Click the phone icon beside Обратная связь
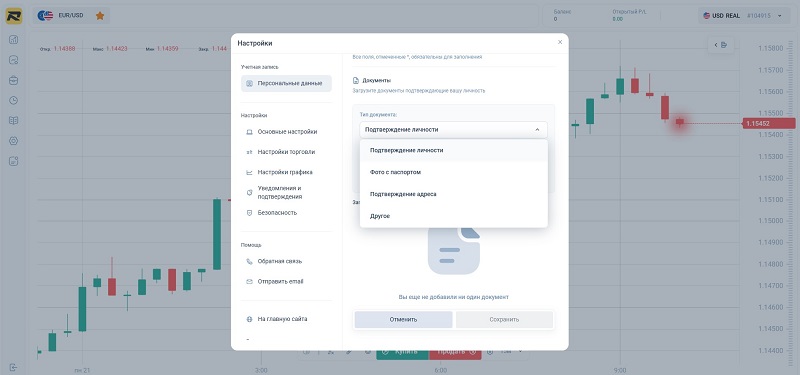This screenshot has width=800, height=375. point(249,261)
